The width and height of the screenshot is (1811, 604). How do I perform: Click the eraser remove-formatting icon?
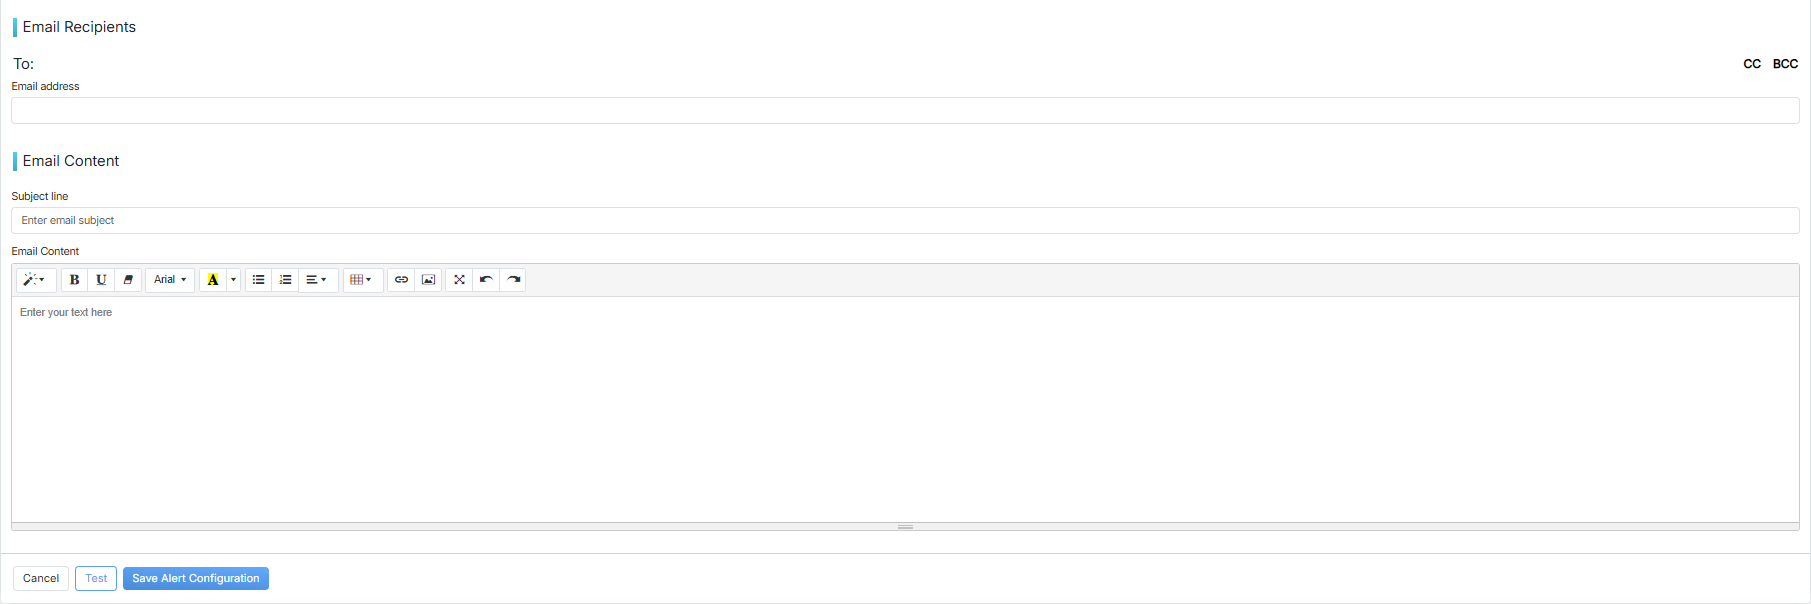pos(128,280)
